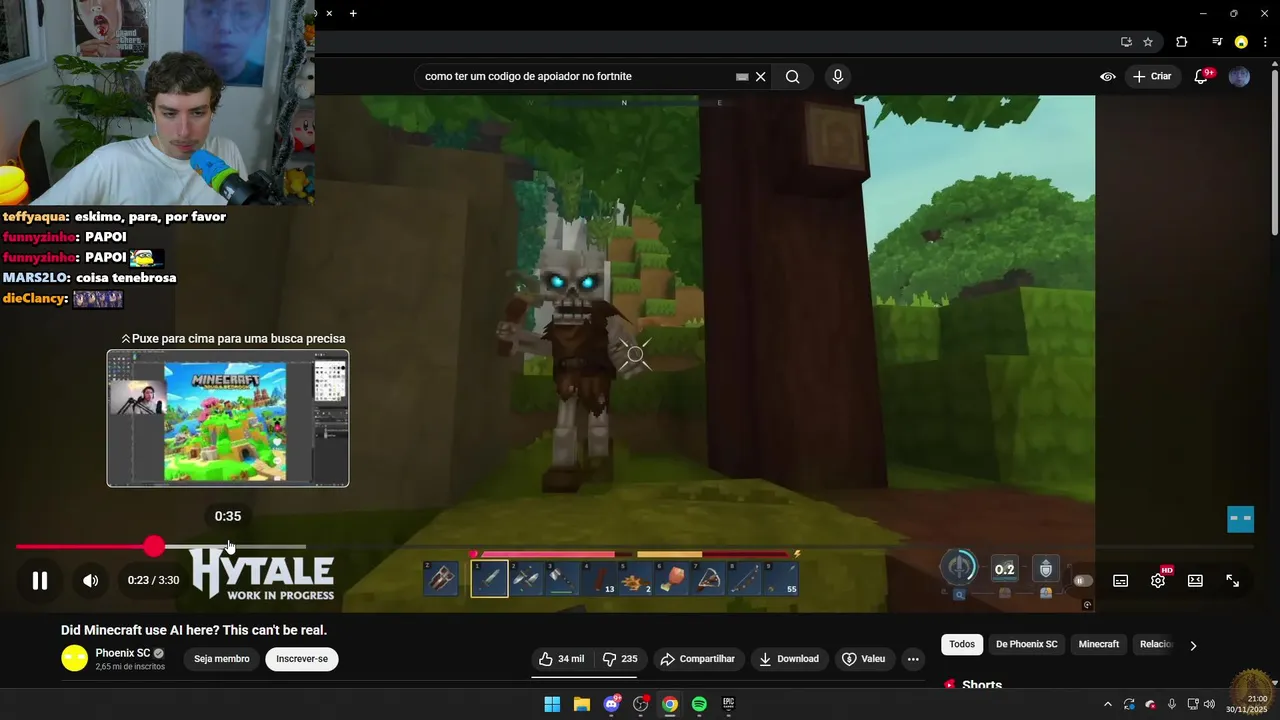This screenshot has height=720, width=1280.
Task: Switch to theater mode view
Action: pyautogui.click(x=1195, y=581)
